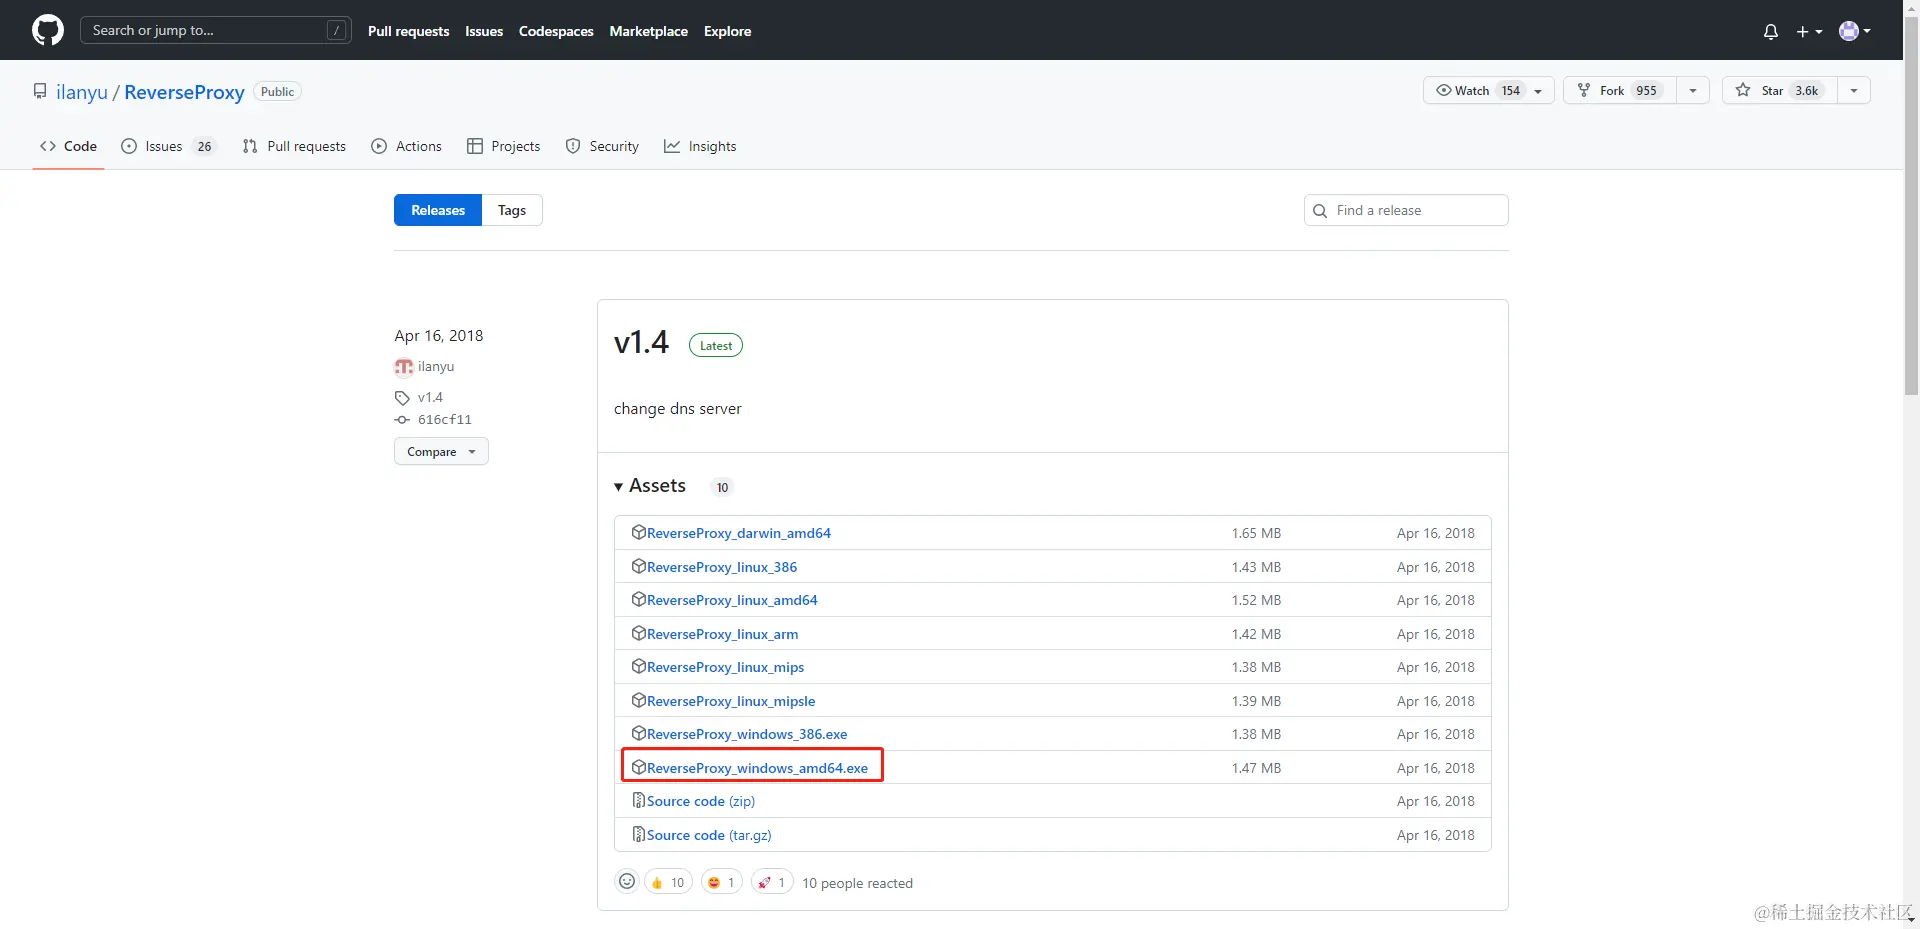Expand the Fork dropdown arrow

pos(1693,90)
